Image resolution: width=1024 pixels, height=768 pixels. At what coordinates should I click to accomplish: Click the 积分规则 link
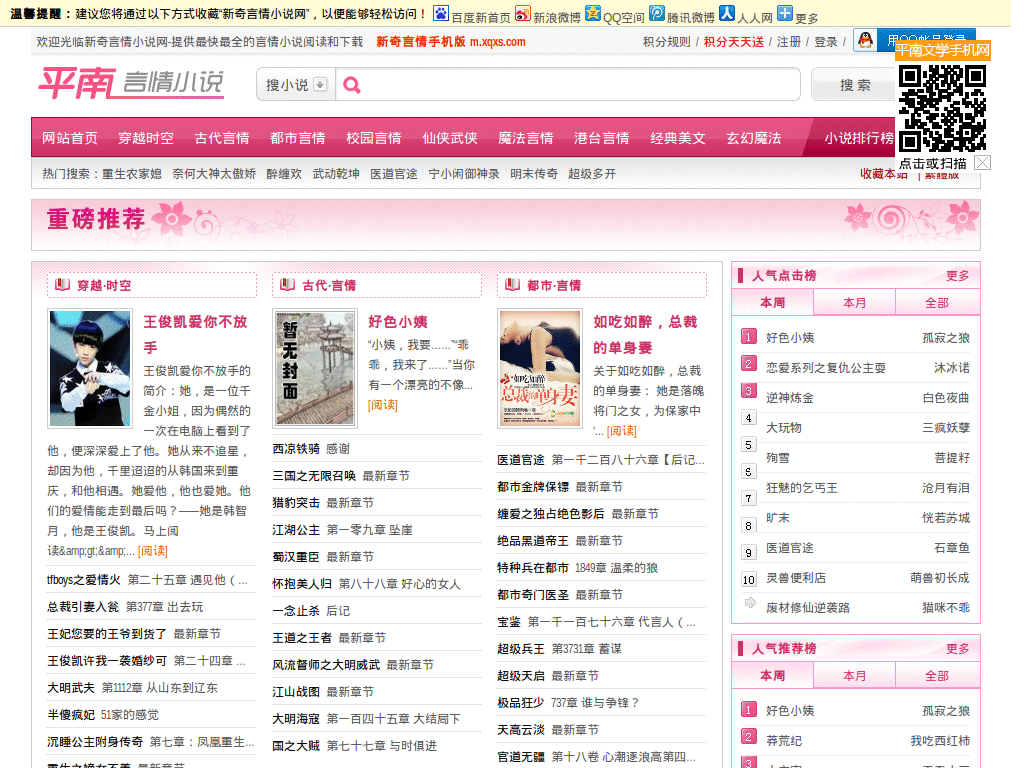coord(666,42)
